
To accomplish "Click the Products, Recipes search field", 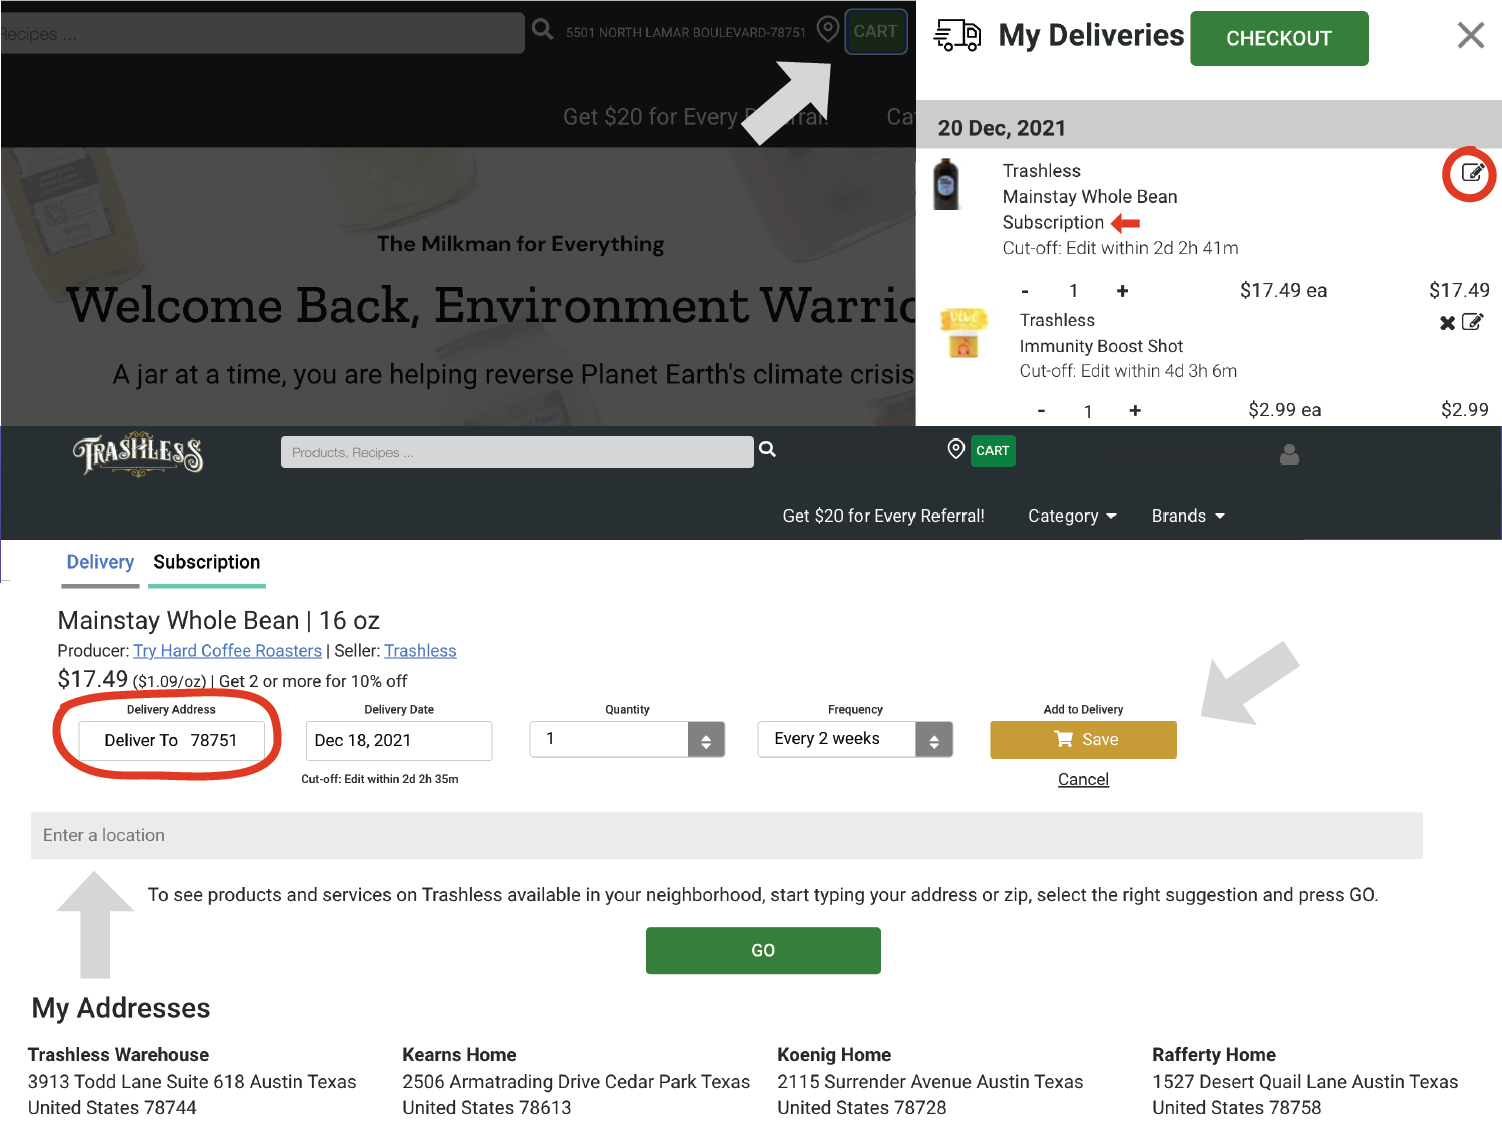I will click(x=517, y=452).
